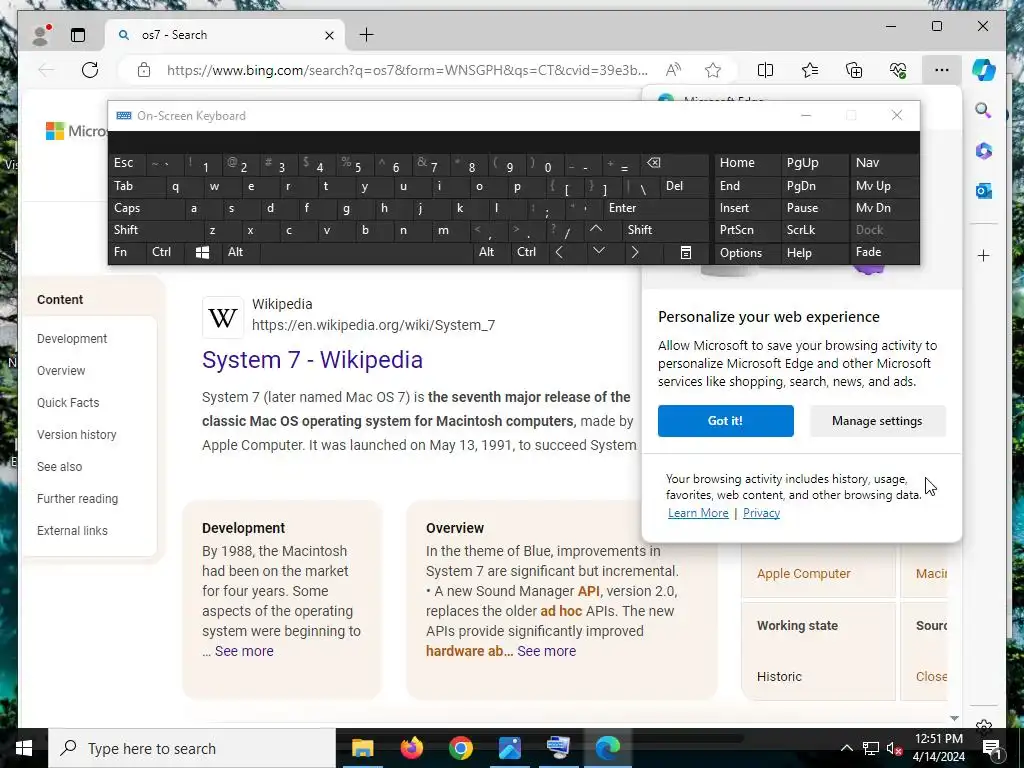Enable split screen view
The height and width of the screenshot is (768, 1024).
pyautogui.click(x=765, y=70)
